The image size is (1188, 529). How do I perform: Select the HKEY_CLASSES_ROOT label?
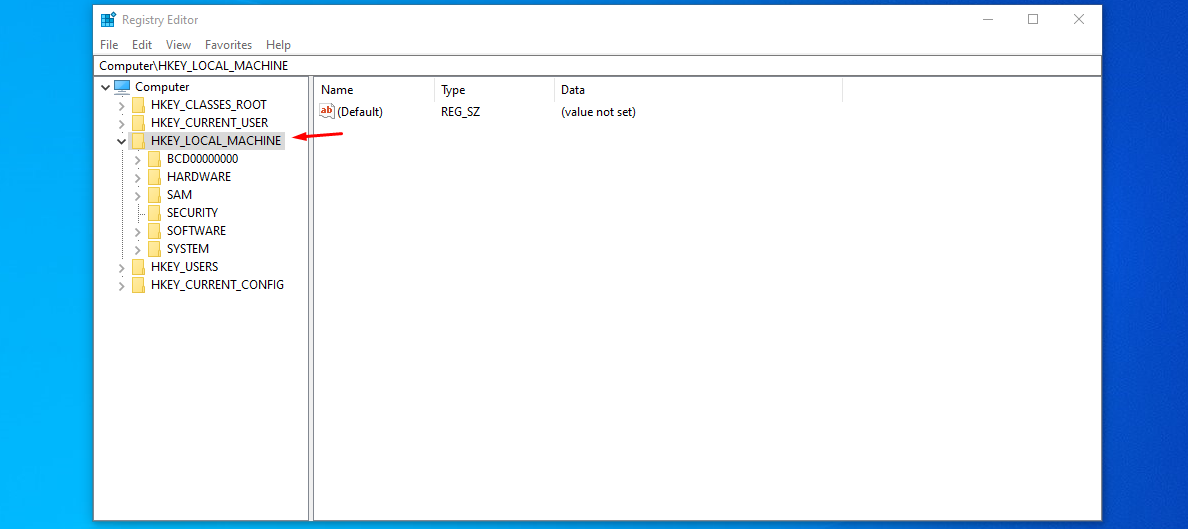[x=208, y=105]
